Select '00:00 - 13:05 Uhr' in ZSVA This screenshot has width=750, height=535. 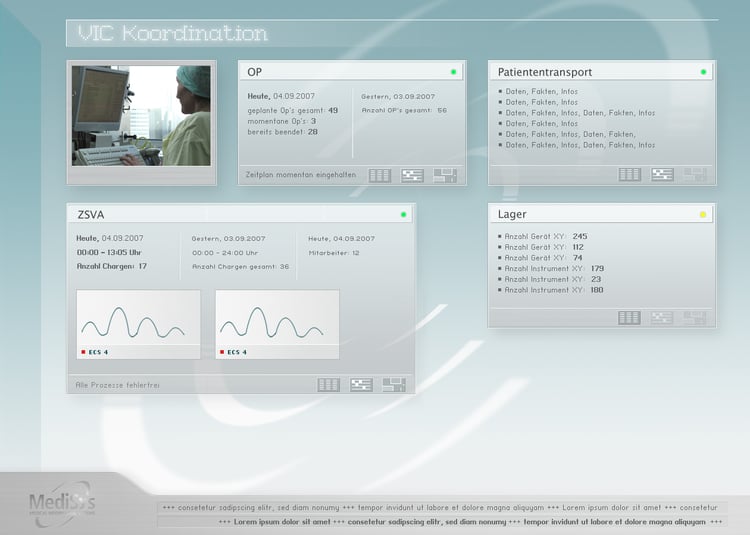pos(109,252)
